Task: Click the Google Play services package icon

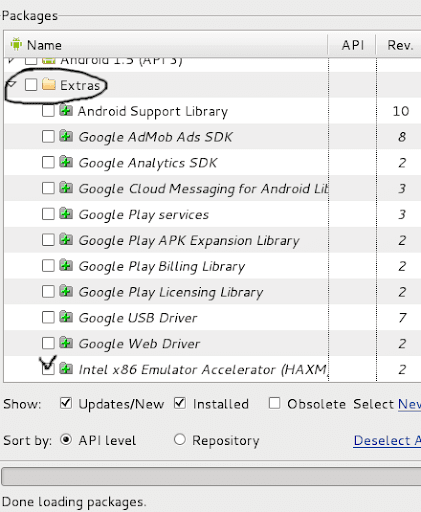Action: (66, 214)
